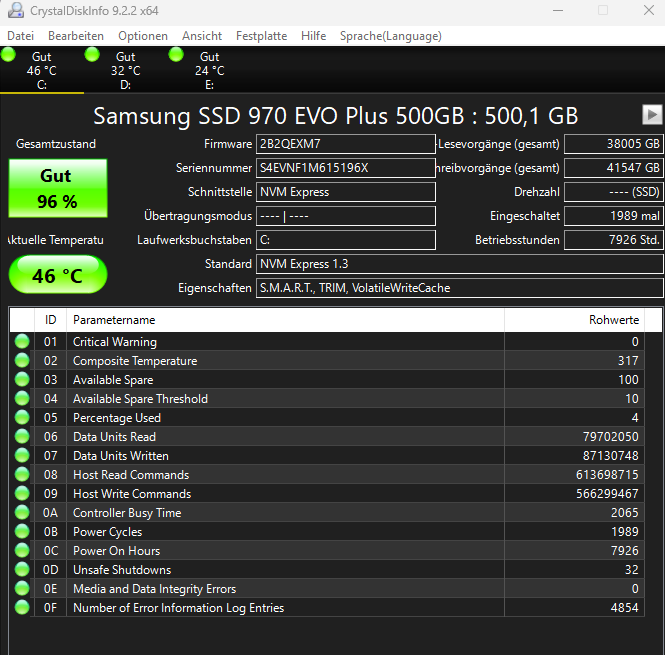Click the Rohwerte column header
665x655 pixels.
pos(574,320)
